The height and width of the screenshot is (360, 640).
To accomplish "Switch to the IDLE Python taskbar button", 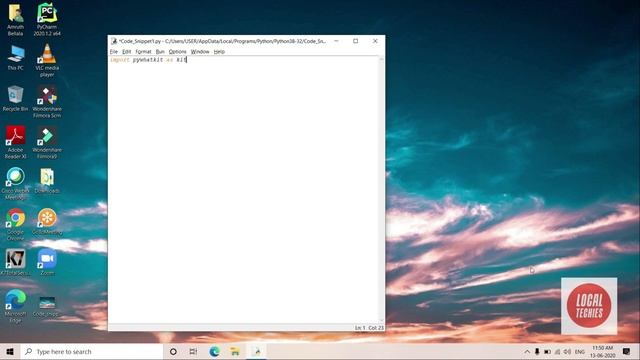I will pos(257,351).
